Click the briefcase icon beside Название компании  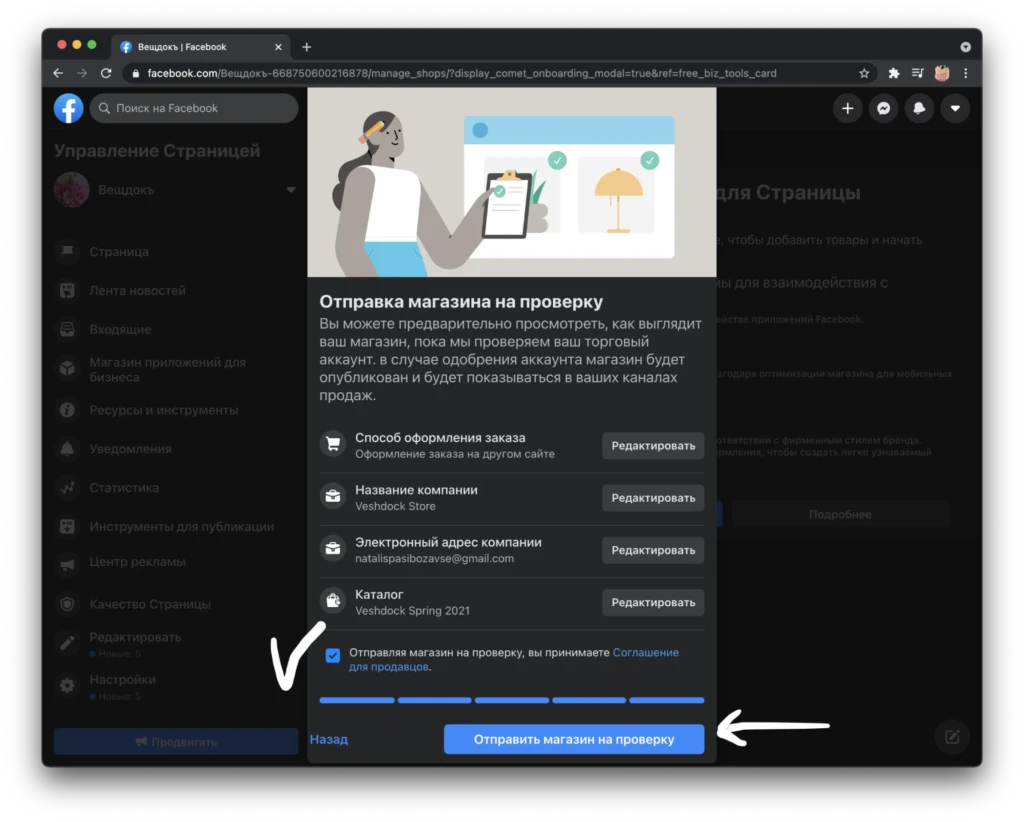tap(333, 496)
